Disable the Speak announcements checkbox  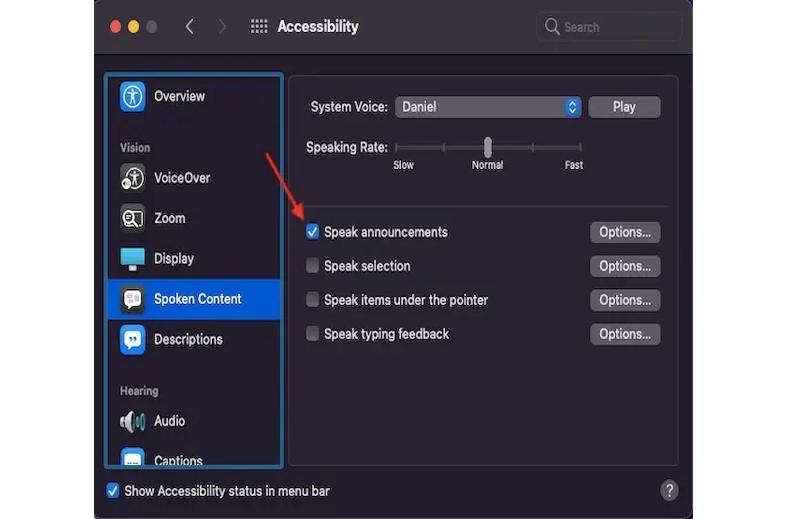[313, 232]
